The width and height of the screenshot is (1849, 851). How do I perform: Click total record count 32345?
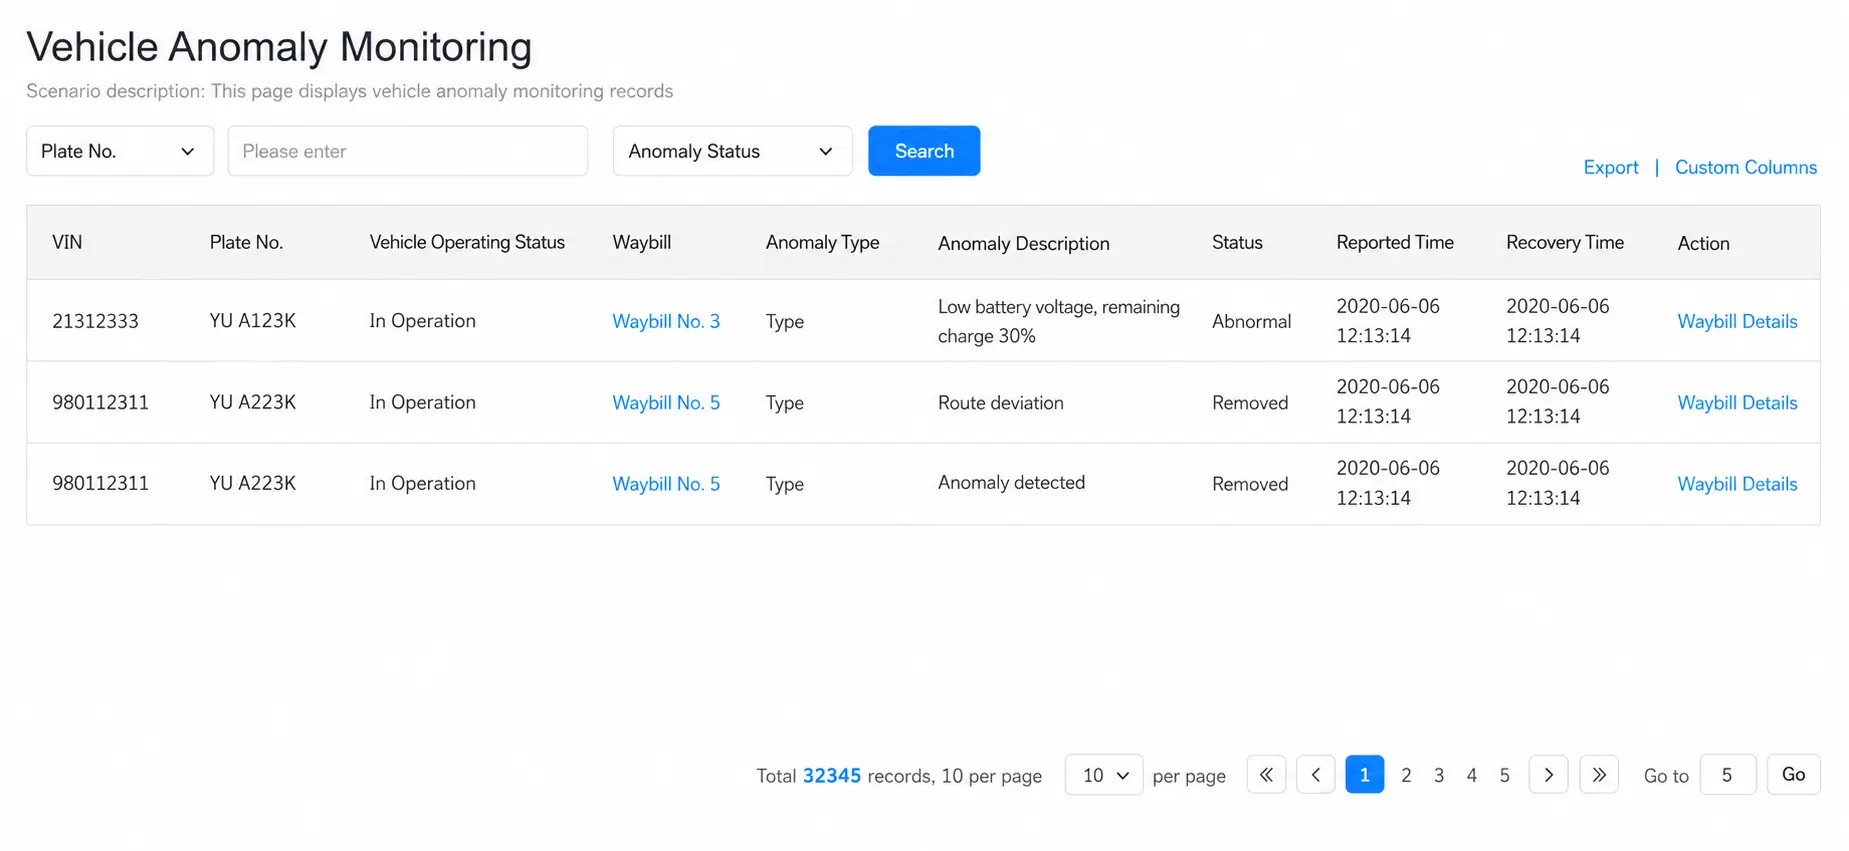832,776
